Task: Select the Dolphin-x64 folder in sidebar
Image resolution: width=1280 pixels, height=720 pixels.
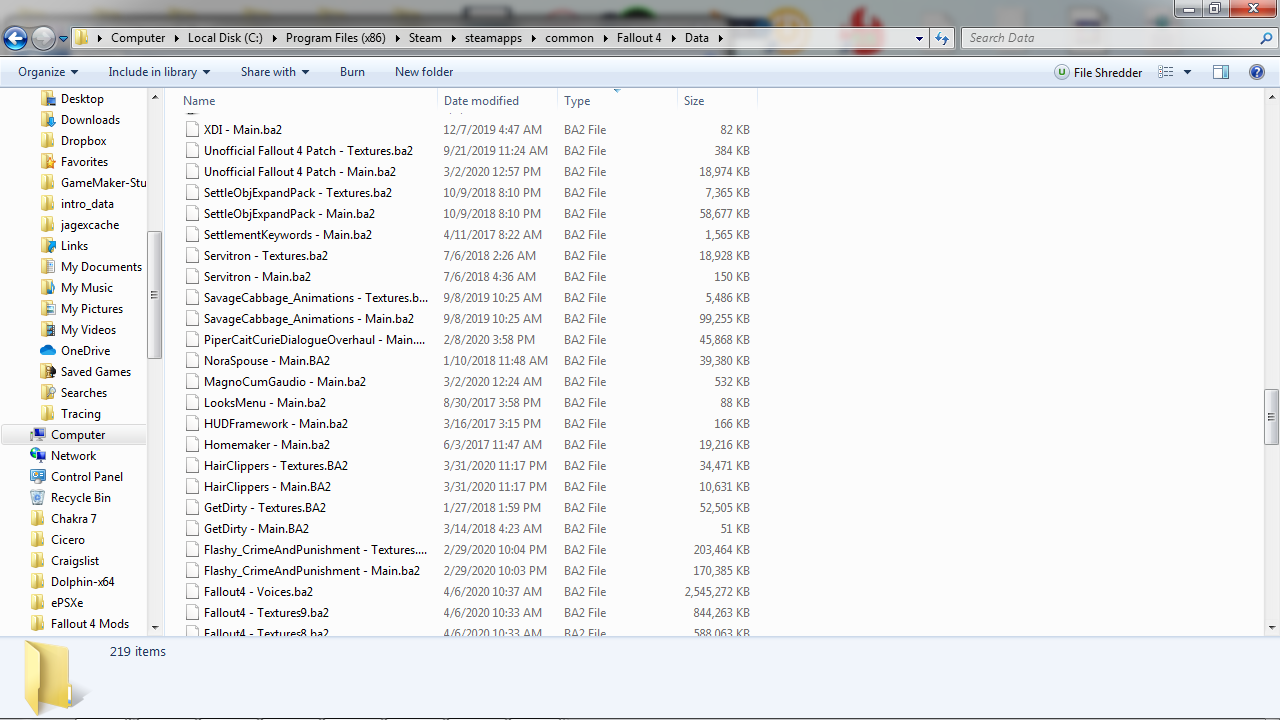Action: coord(83,582)
